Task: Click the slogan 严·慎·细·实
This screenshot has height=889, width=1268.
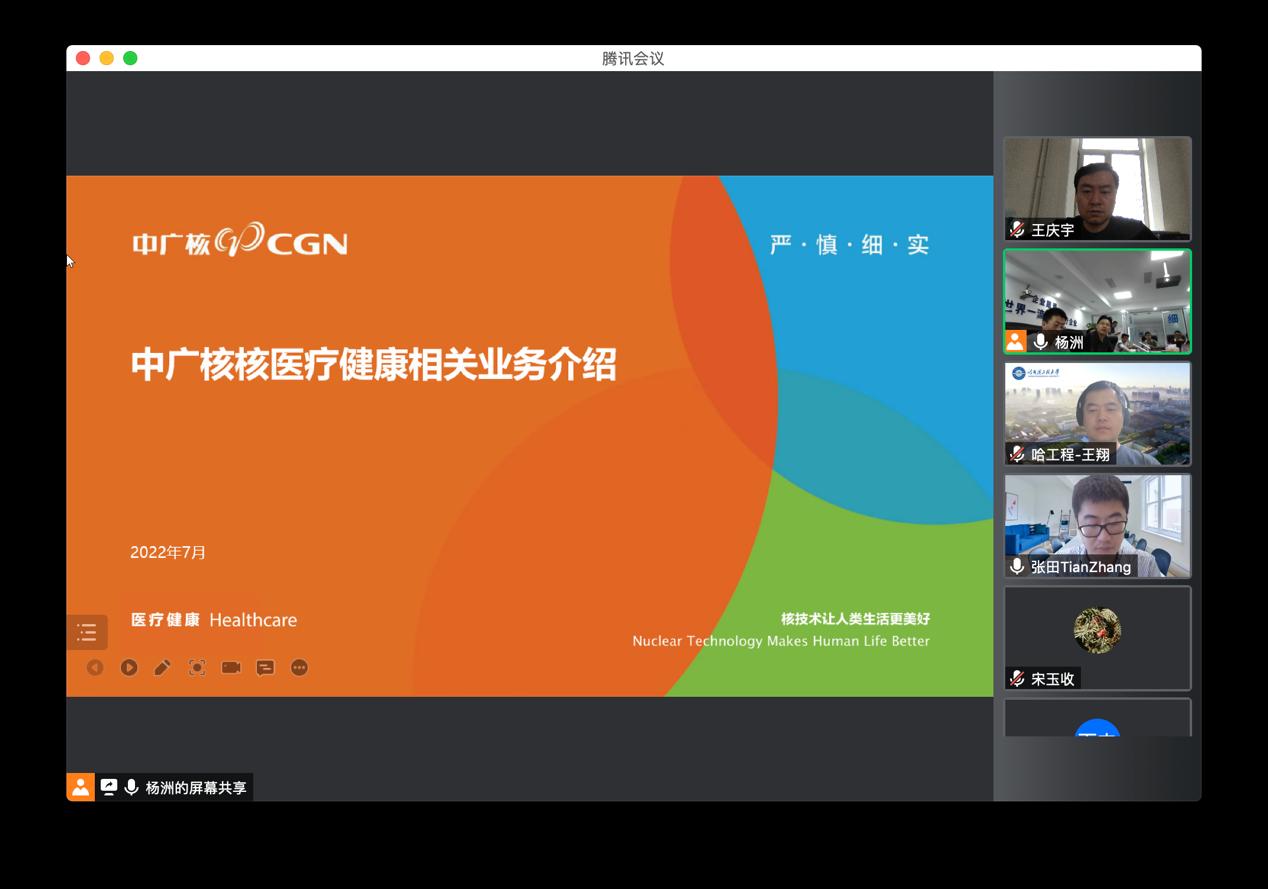Action: [x=850, y=244]
